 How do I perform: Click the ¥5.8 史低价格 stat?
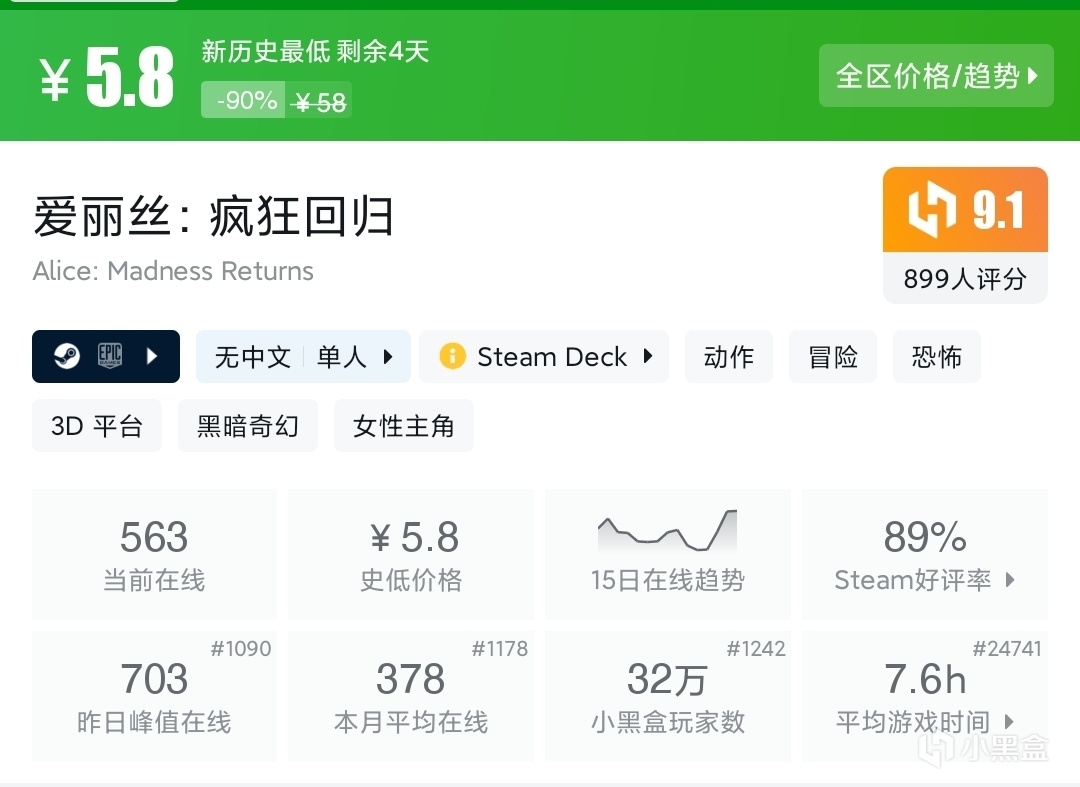[411, 554]
